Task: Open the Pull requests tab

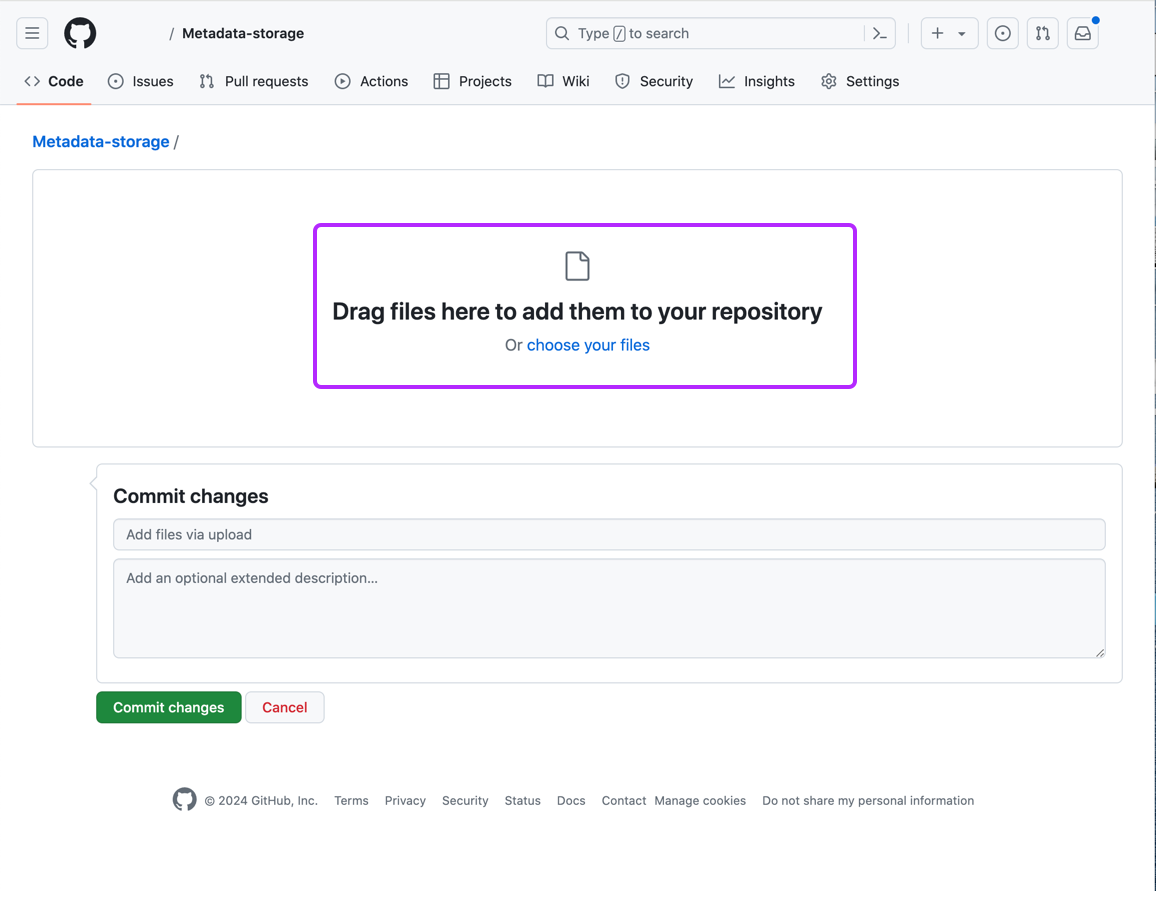Action: click(x=254, y=81)
